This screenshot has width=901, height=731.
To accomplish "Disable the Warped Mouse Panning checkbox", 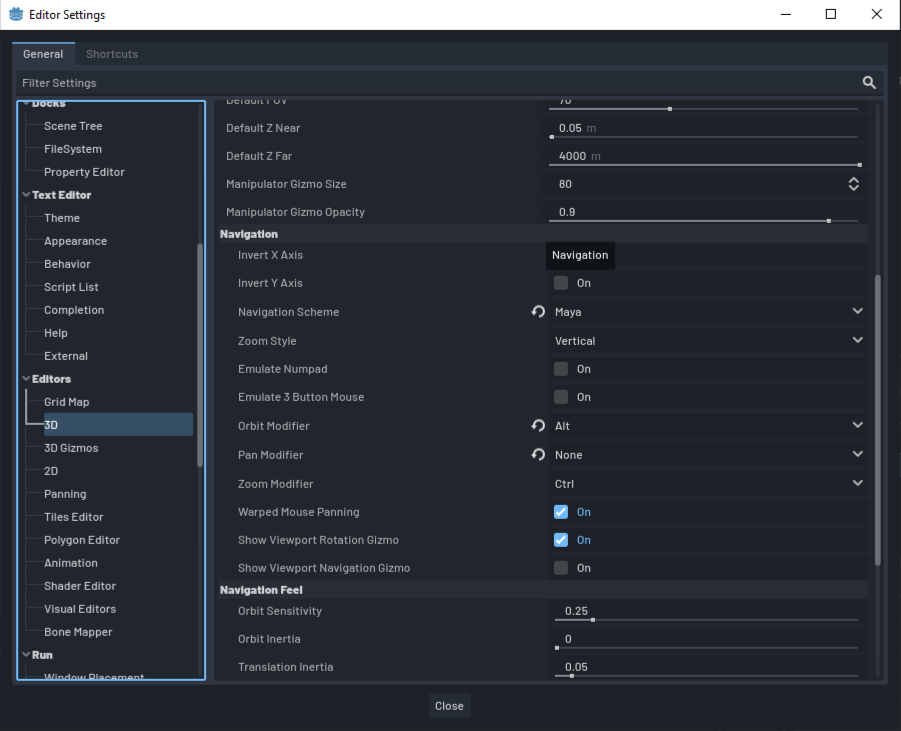I will click(x=561, y=512).
